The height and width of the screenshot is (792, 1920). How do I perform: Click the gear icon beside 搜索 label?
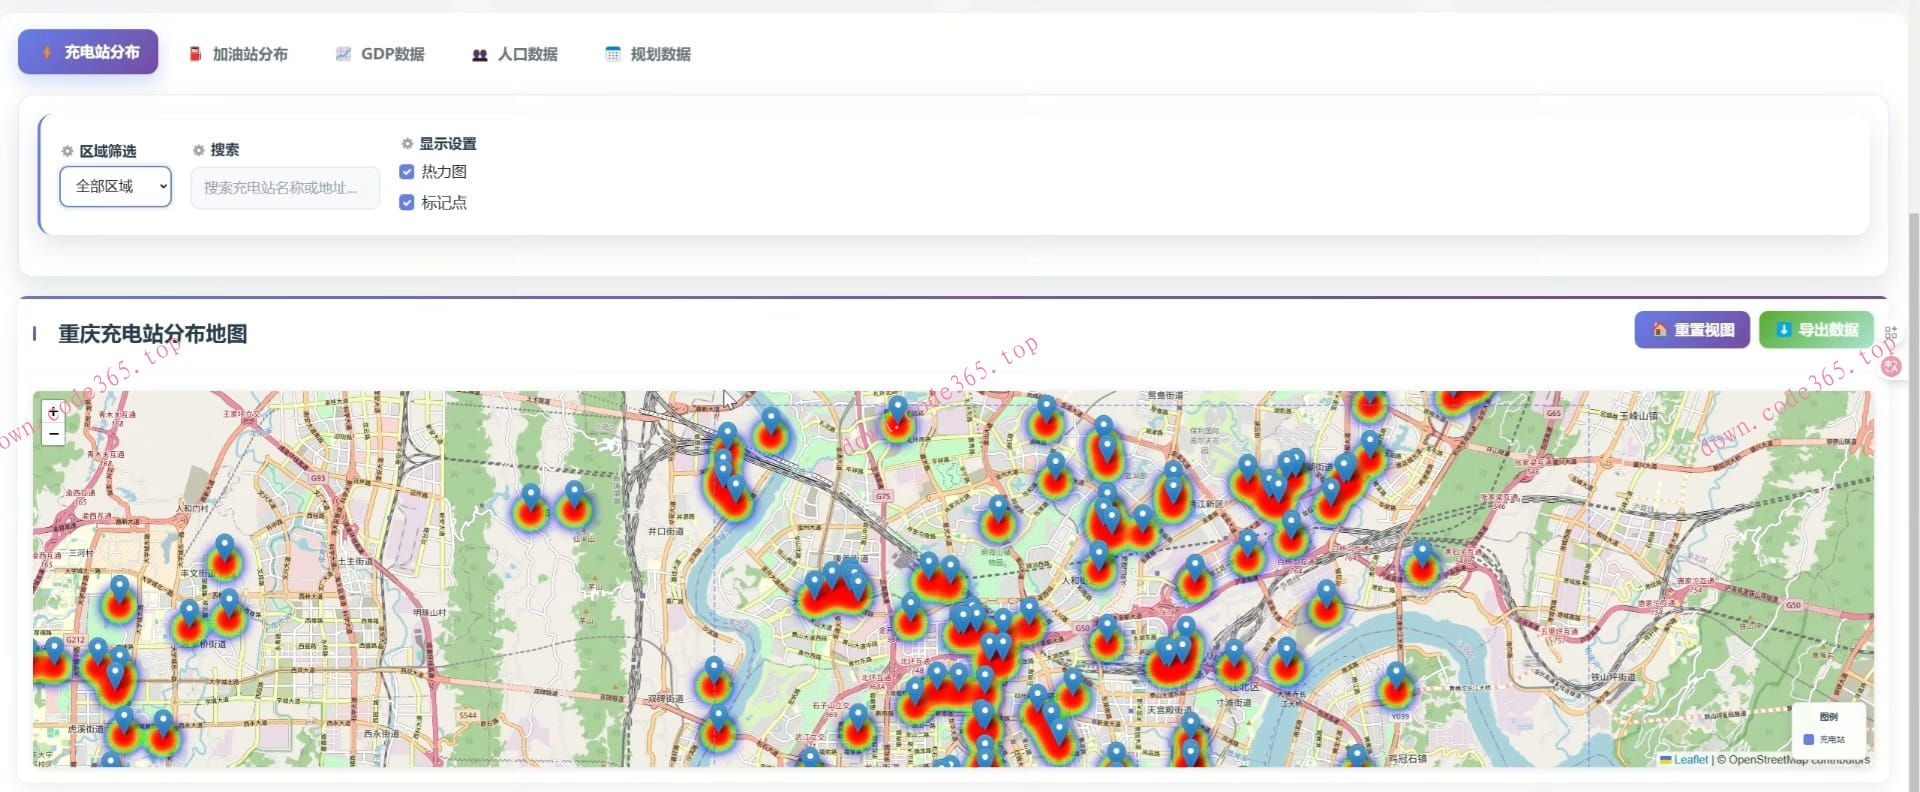tap(199, 150)
